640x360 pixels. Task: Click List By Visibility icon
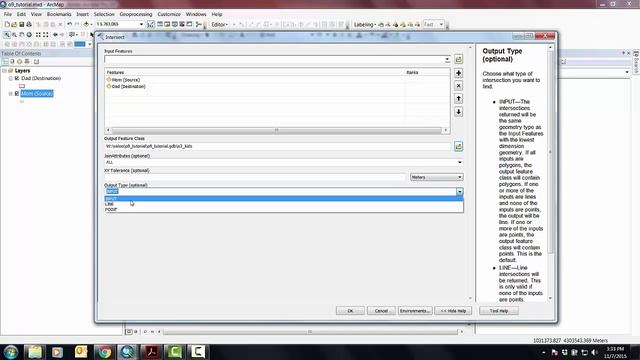click(x=19, y=62)
